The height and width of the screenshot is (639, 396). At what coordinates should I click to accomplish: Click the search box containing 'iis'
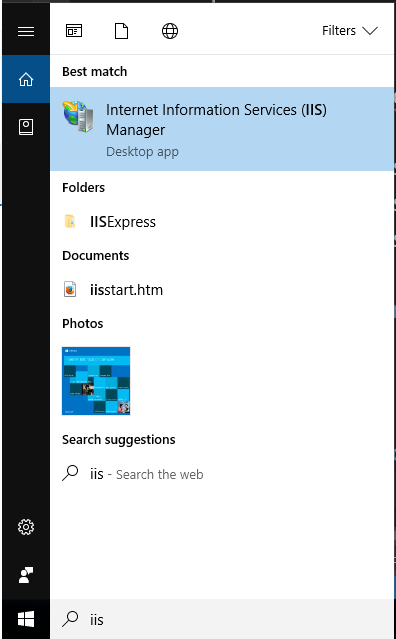coord(222,619)
